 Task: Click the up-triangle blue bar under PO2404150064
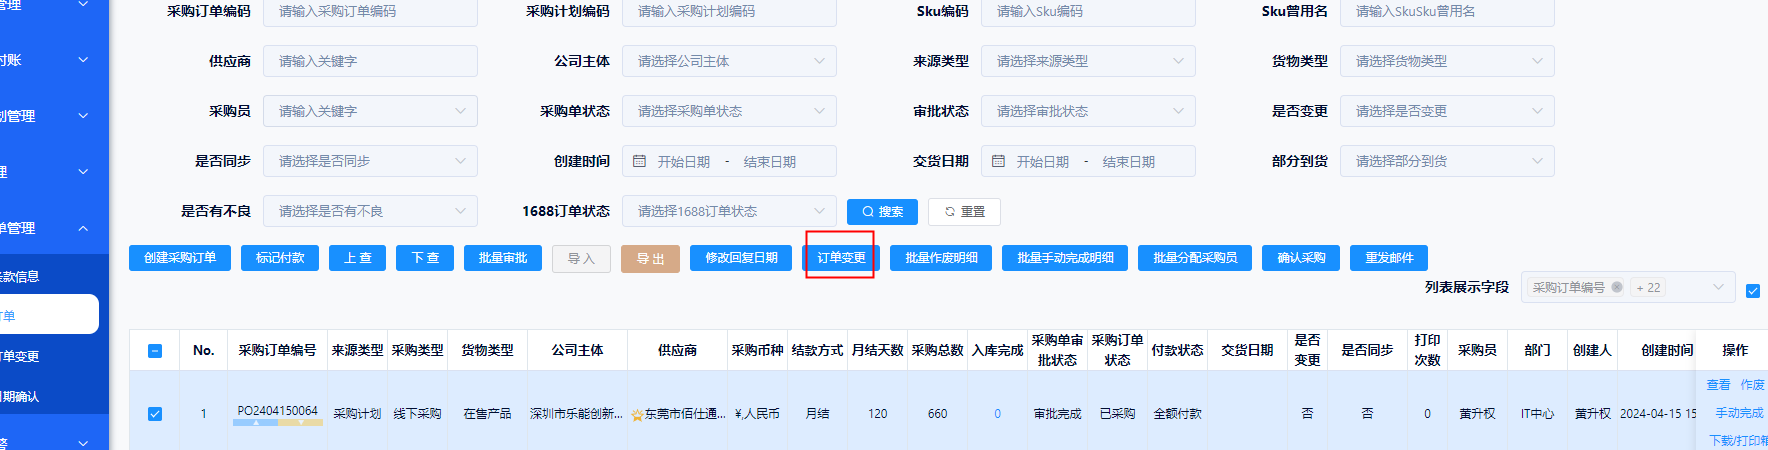tap(256, 423)
